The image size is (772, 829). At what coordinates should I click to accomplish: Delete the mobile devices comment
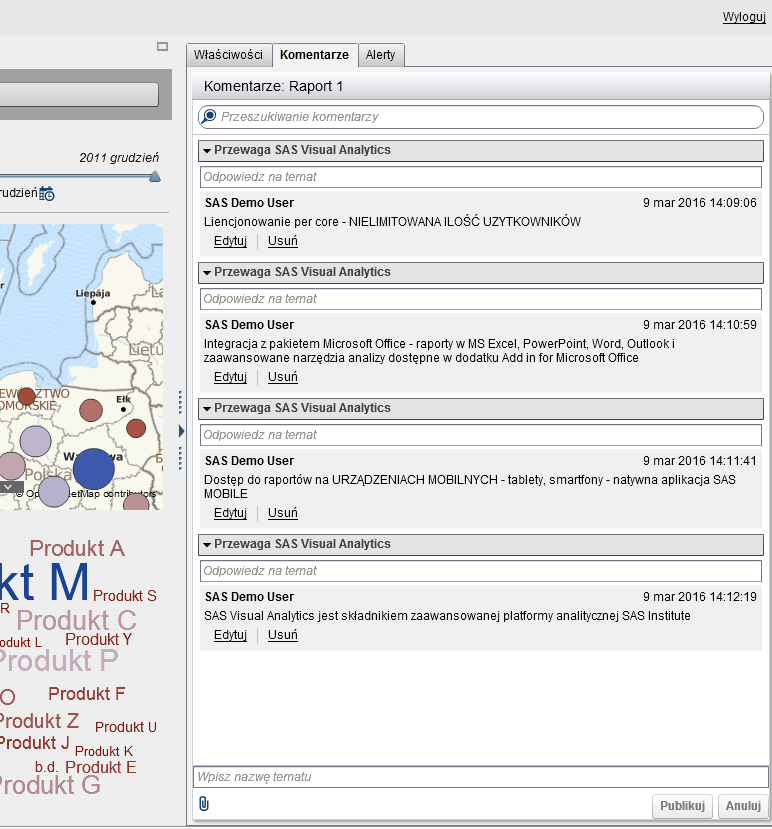283,513
